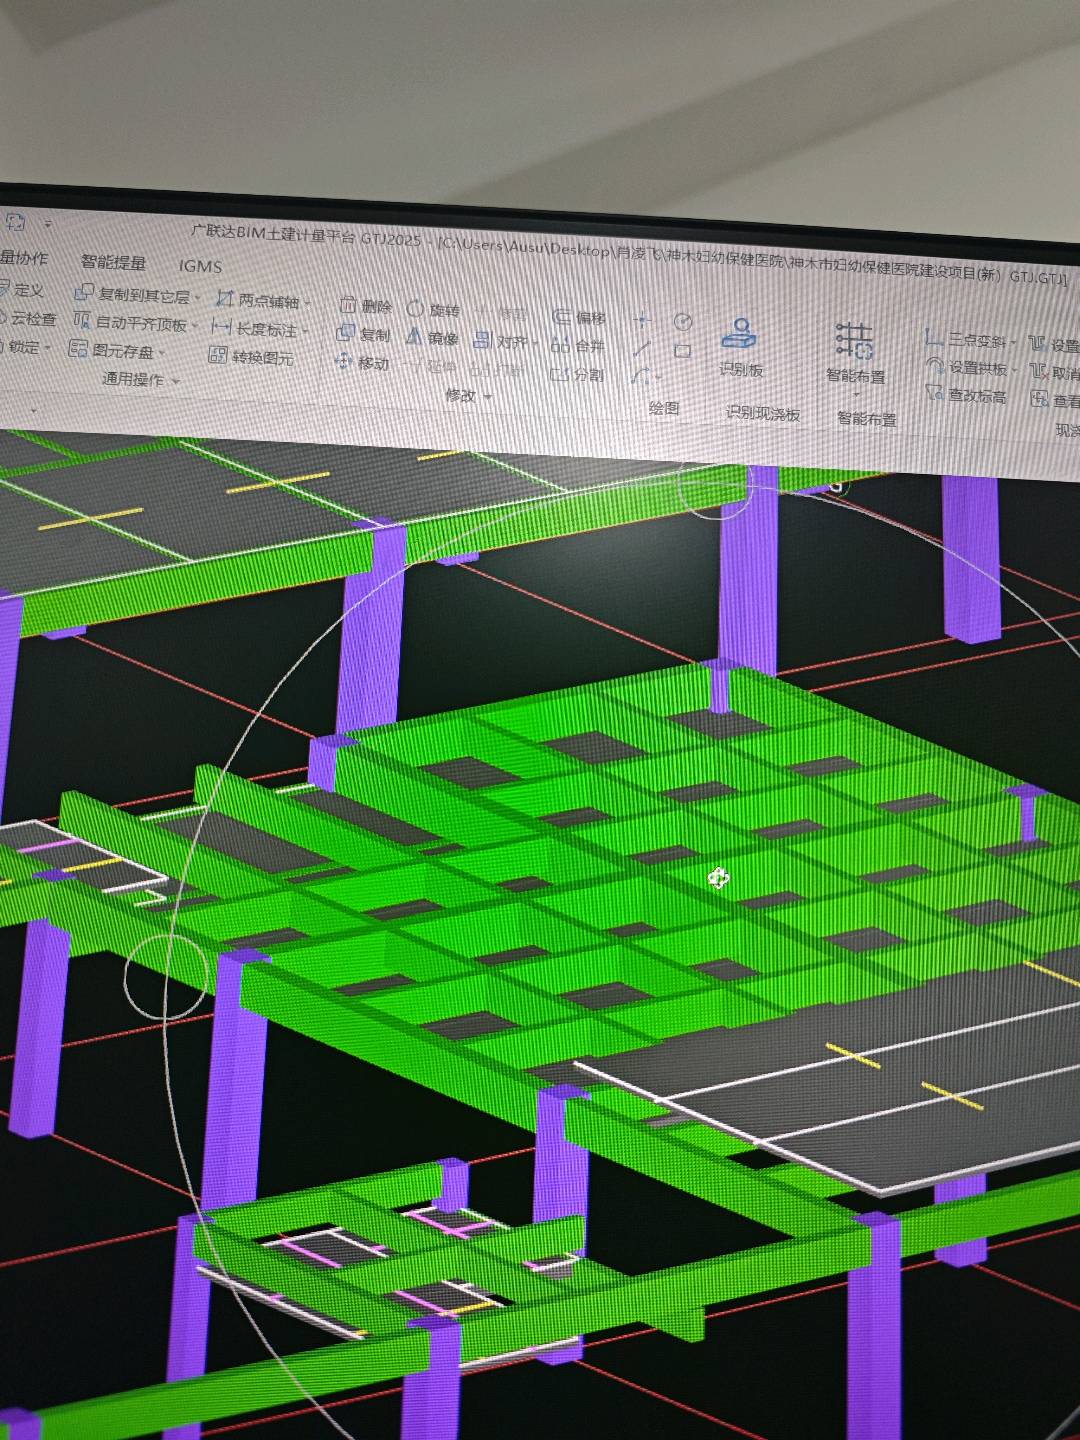This screenshot has height=1440, width=1080.
Task: Select the circle draw tool in 绘图
Action: (x=683, y=322)
